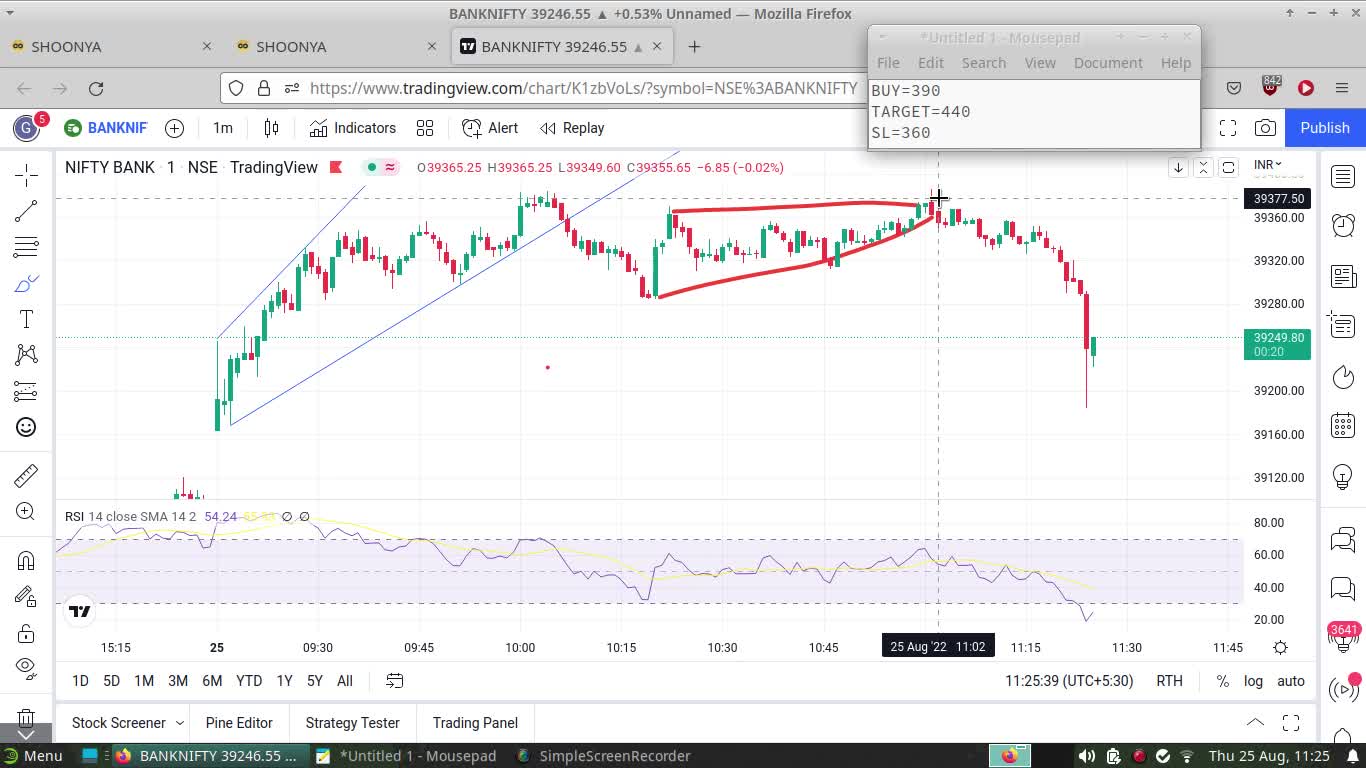1366x768 pixels.
Task: Toggle lock all drawing tools
Action: pos(27,633)
